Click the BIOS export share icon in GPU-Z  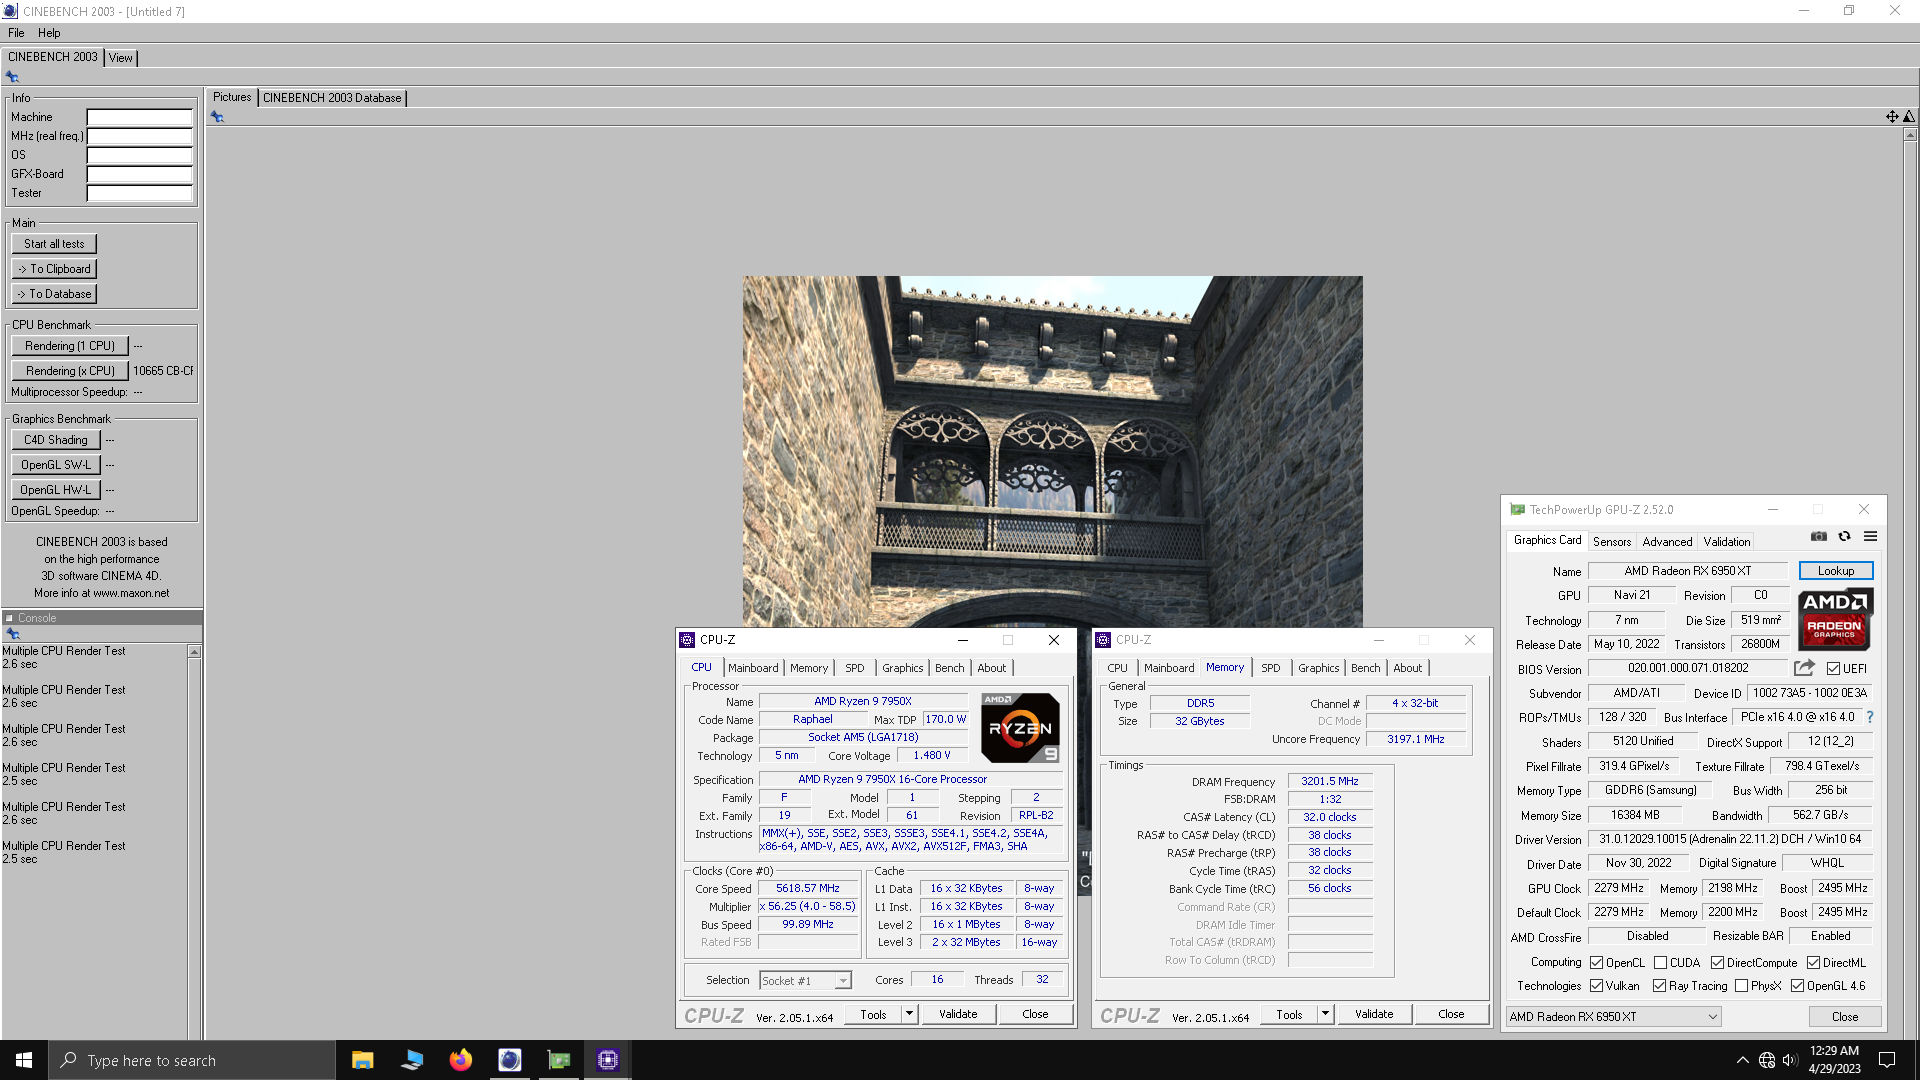1804,668
